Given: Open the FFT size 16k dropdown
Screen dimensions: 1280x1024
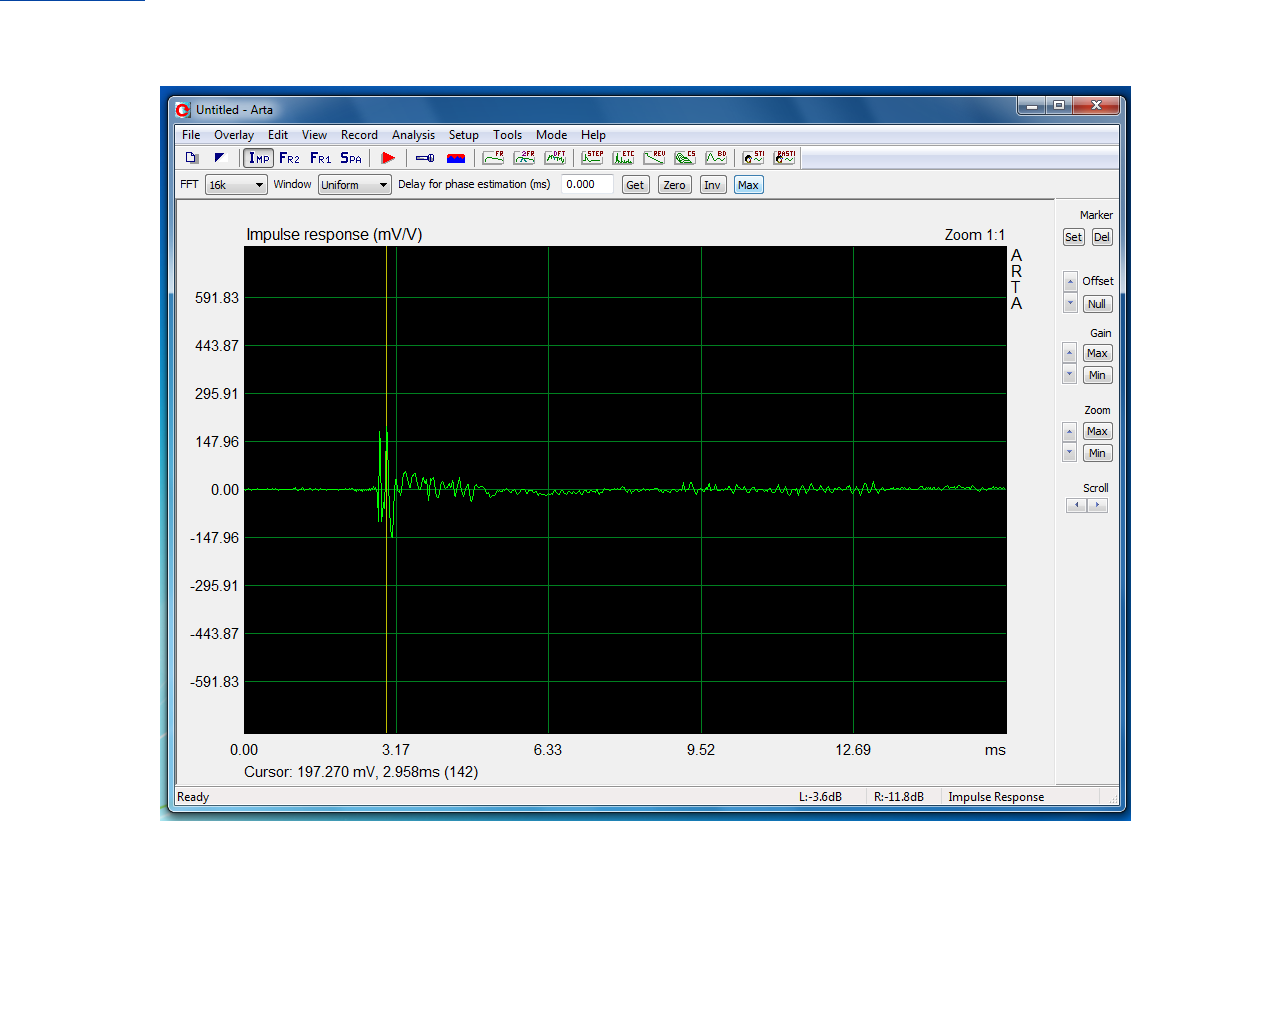Looking at the screenshot, I should (x=236, y=185).
